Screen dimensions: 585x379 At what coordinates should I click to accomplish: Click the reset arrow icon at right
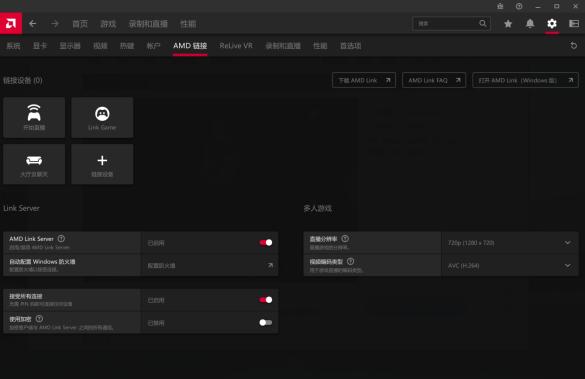pos(574,46)
